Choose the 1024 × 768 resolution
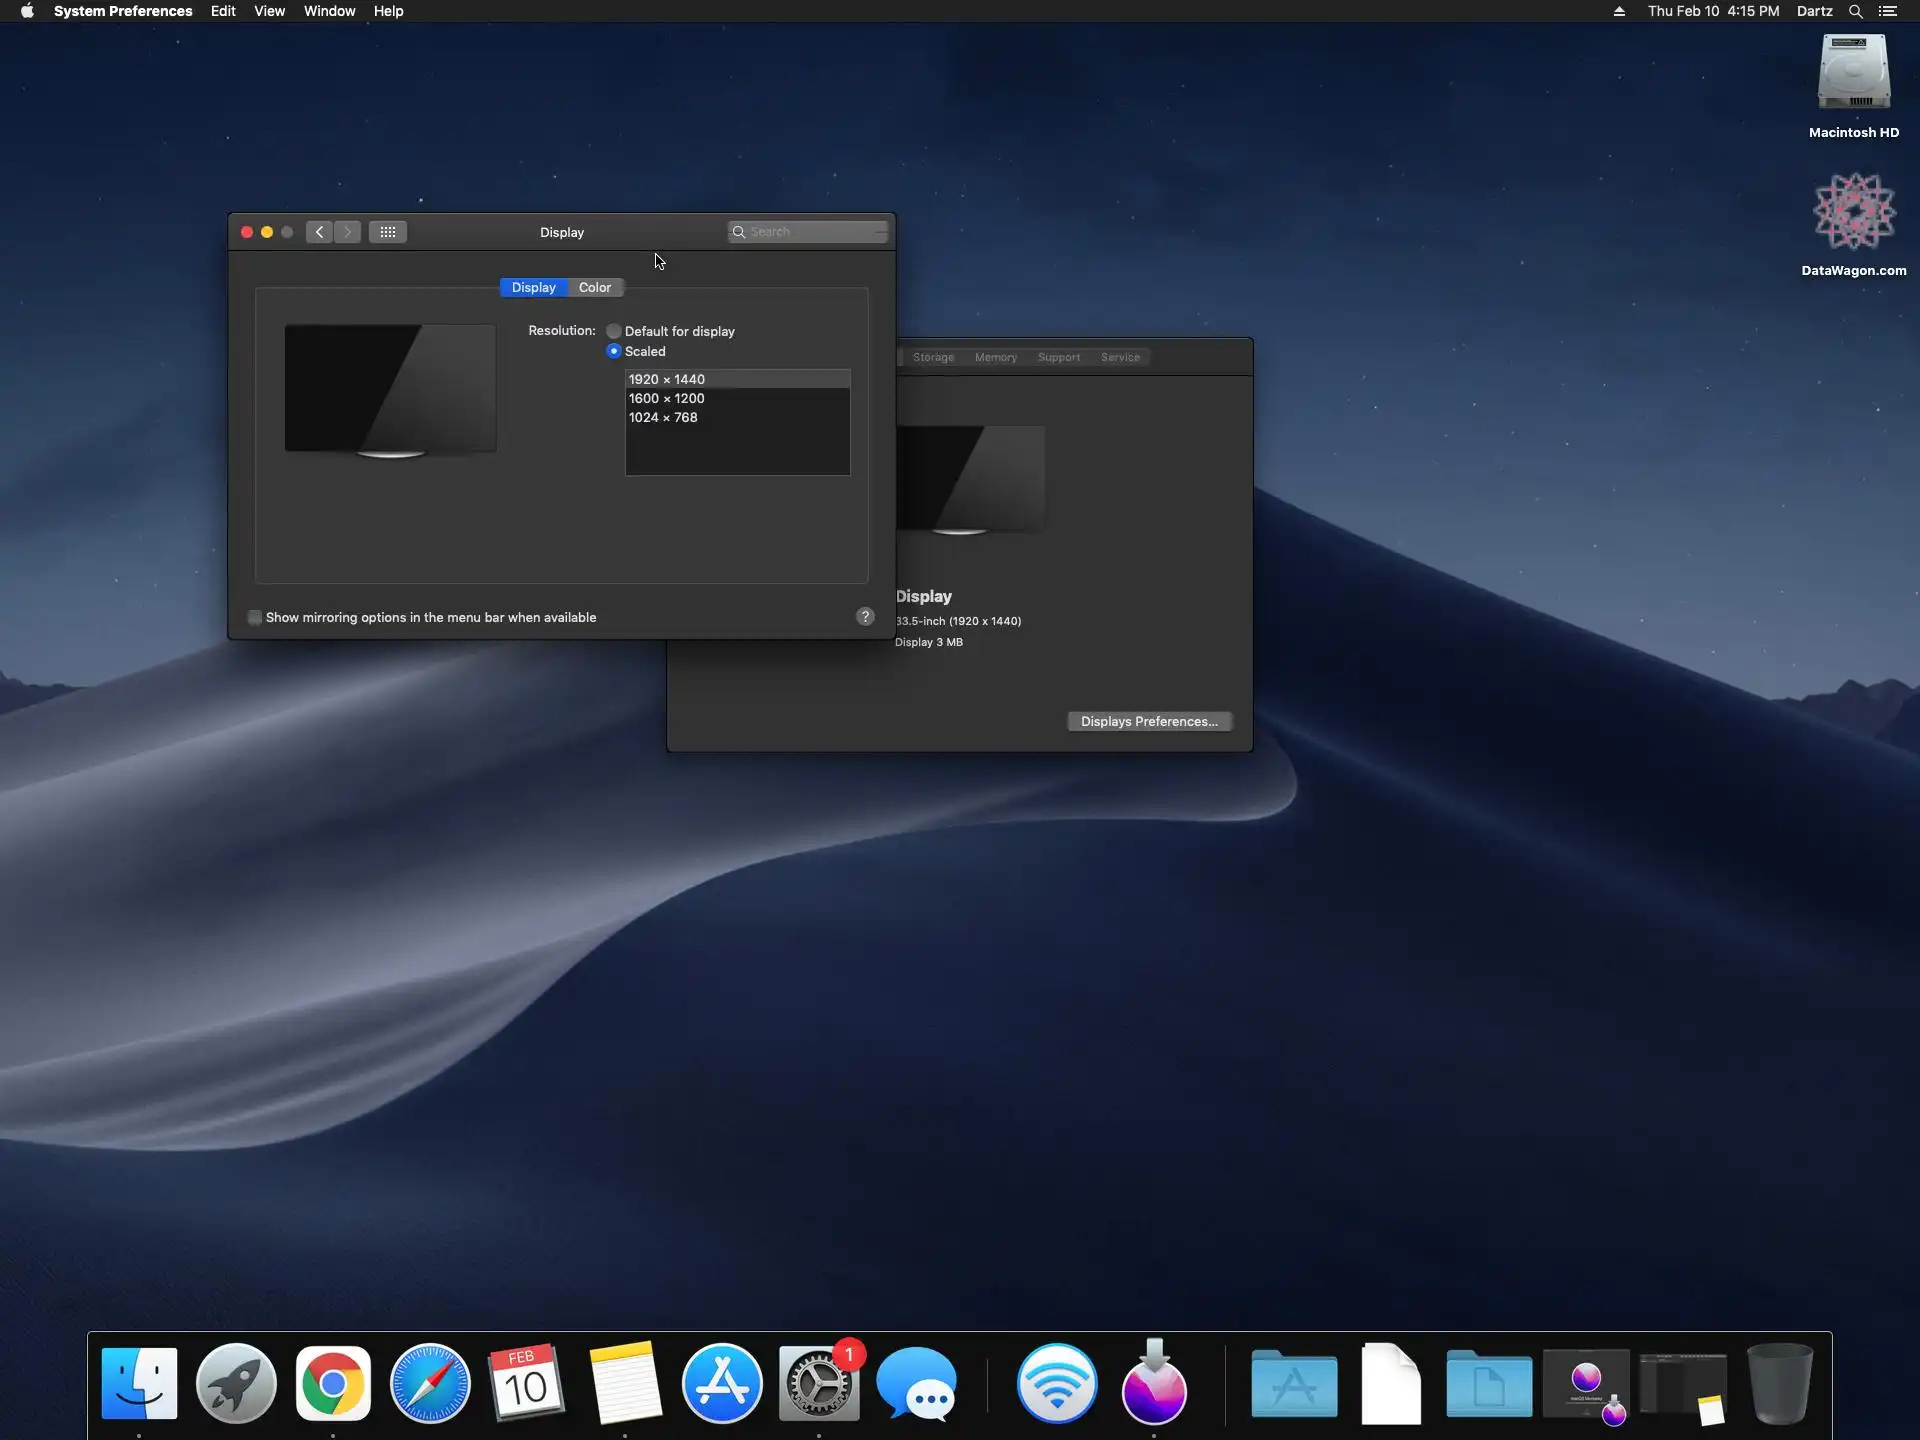 pyautogui.click(x=663, y=417)
